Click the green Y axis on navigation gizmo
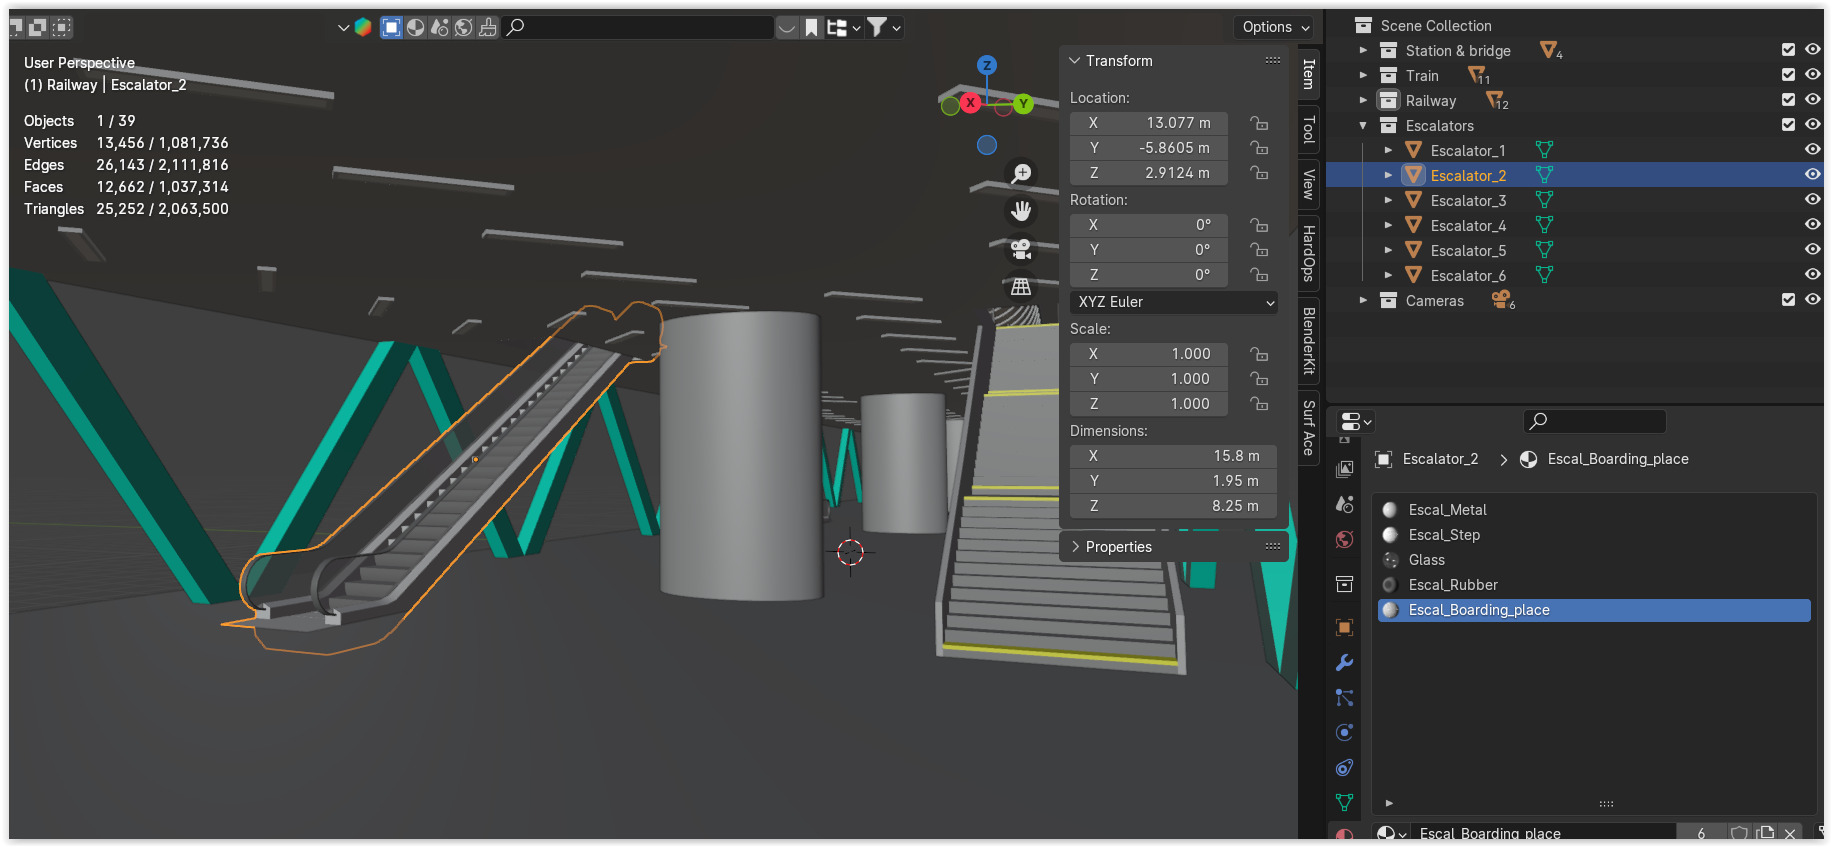Screen dimensions: 1832x847 (x=1023, y=103)
